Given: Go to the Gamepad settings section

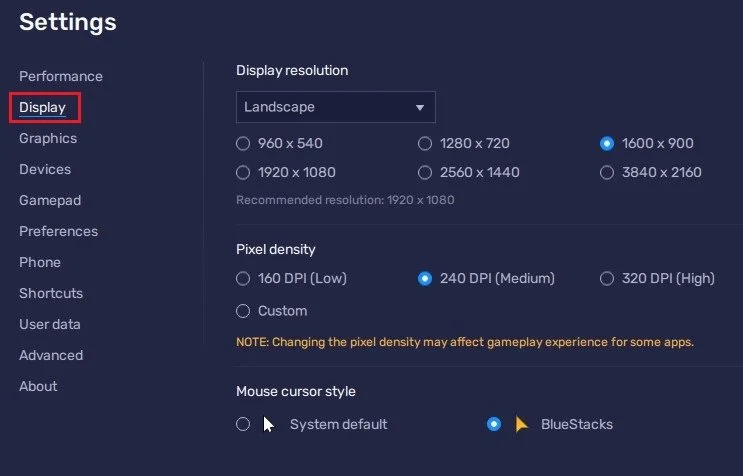Looking at the screenshot, I should [50, 200].
